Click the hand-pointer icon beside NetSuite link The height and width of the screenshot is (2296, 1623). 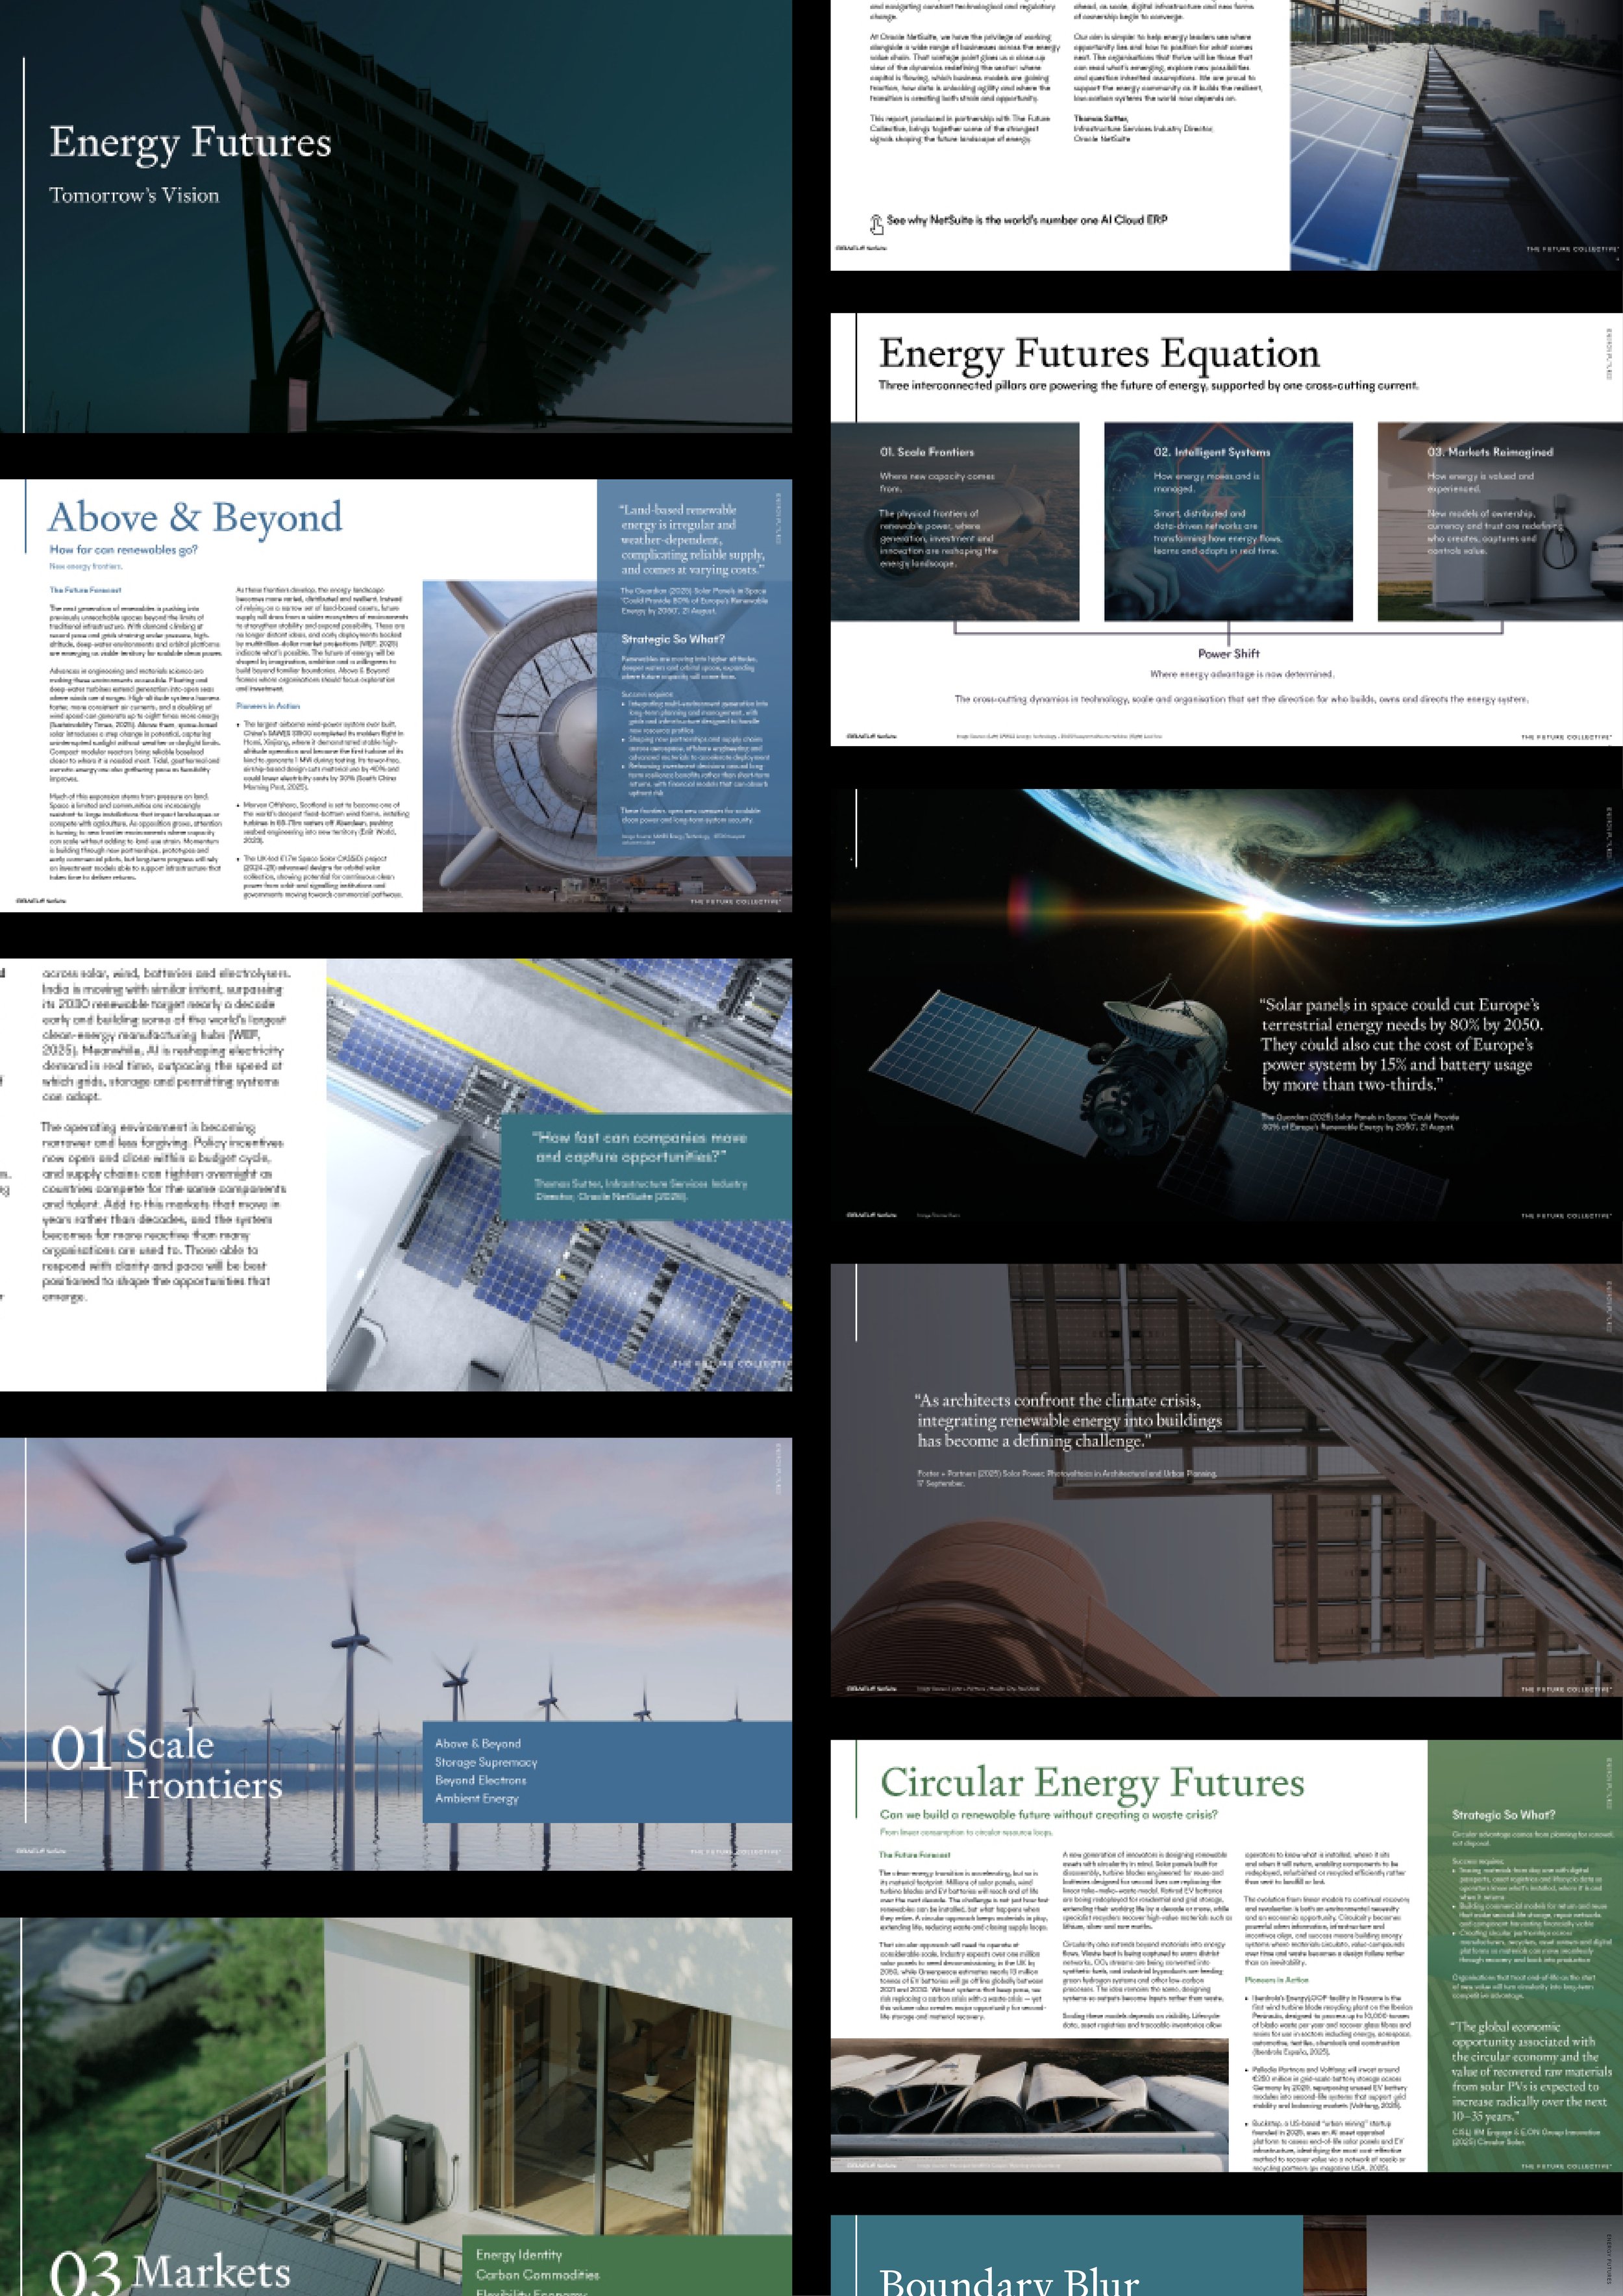pos(876,223)
